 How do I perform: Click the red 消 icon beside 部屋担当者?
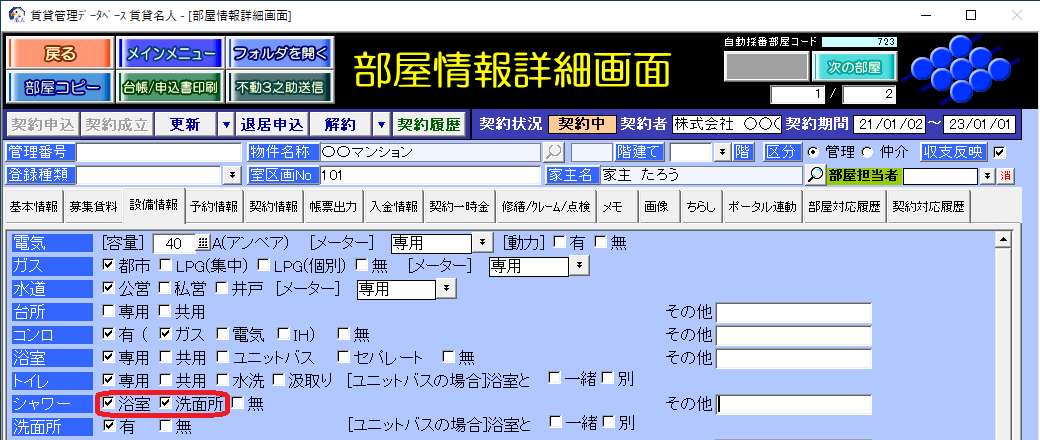tap(1006, 175)
